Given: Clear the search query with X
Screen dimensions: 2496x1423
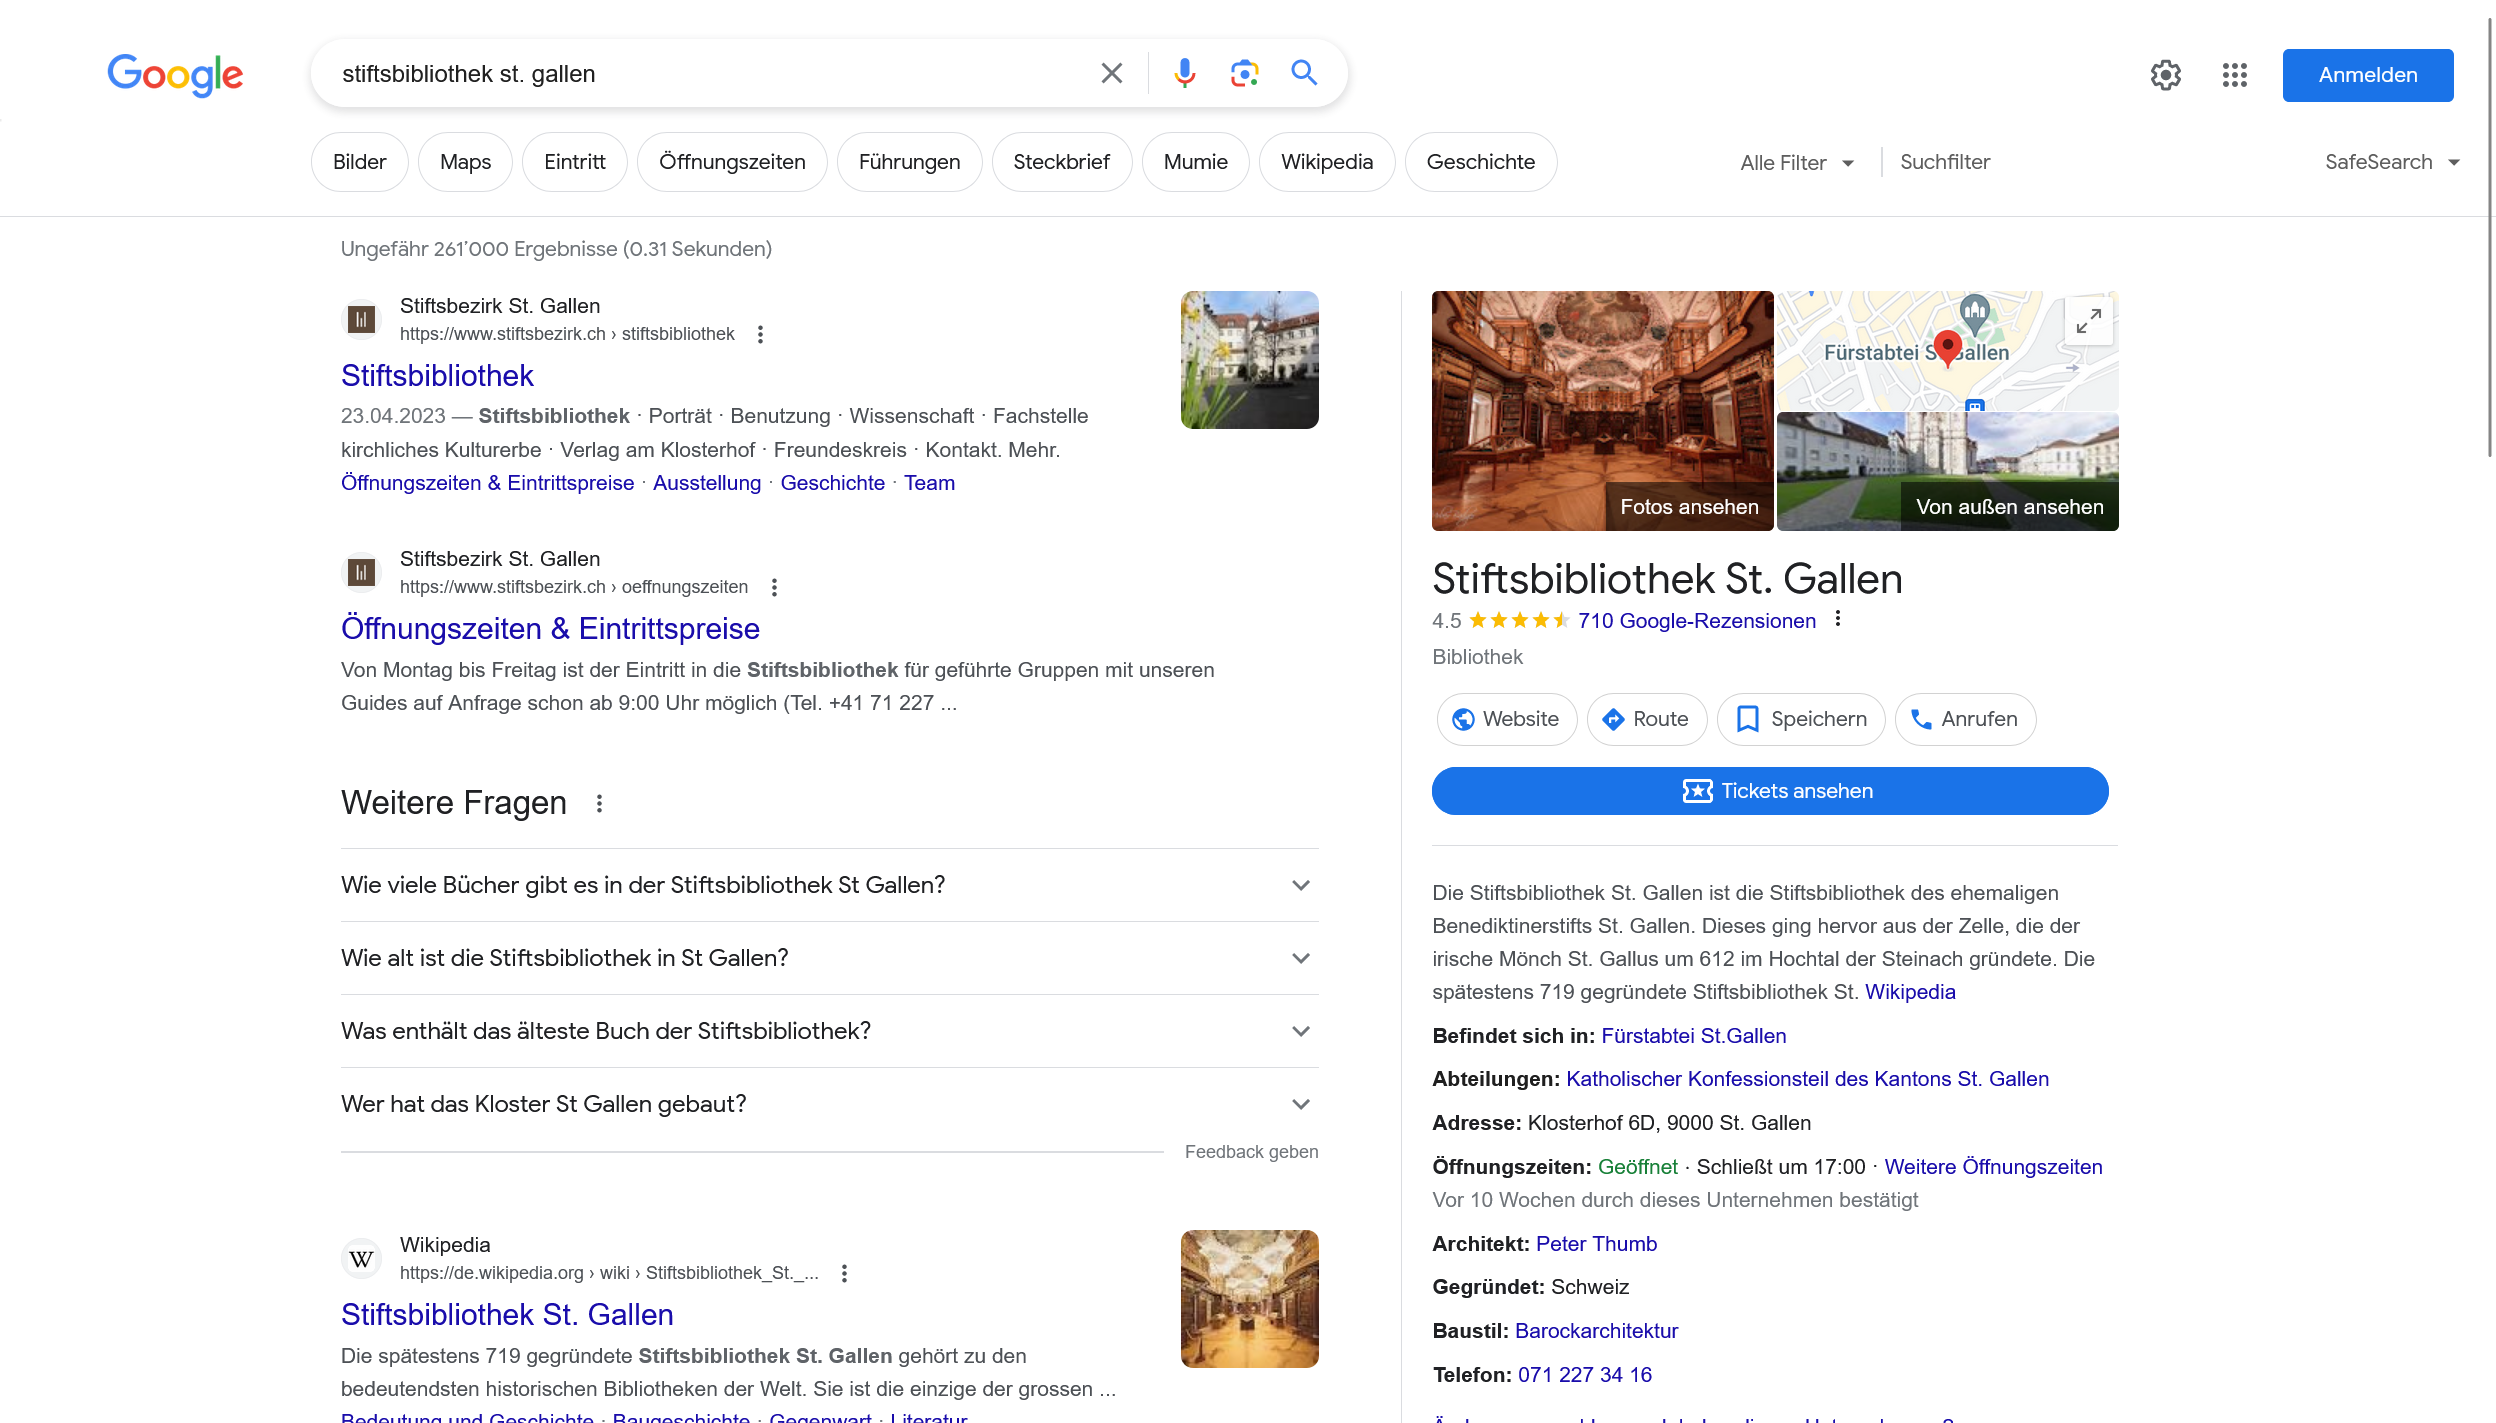Looking at the screenshot, I should point(1111,73).
